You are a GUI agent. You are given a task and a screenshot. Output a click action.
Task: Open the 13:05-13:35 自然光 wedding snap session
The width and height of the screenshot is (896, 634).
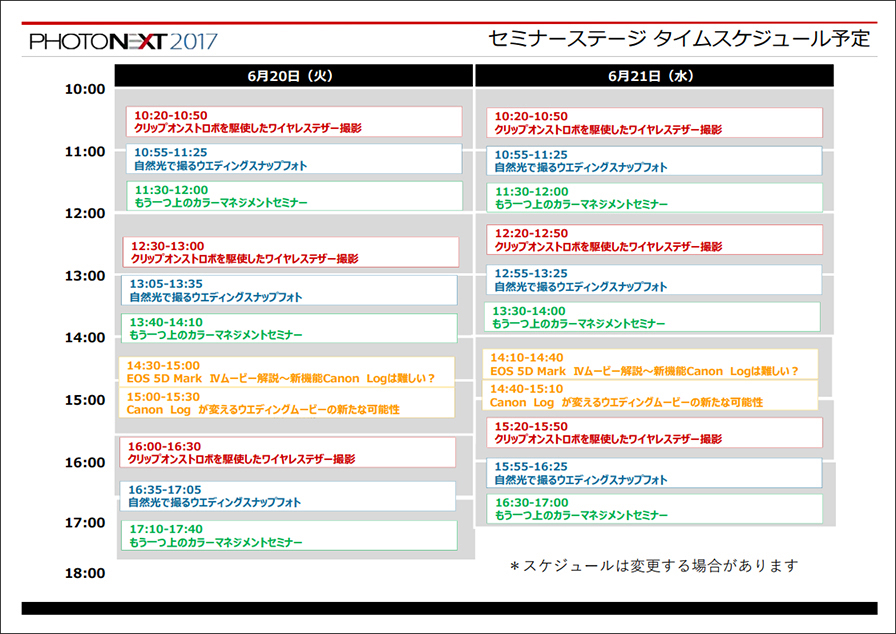(288, 291)
